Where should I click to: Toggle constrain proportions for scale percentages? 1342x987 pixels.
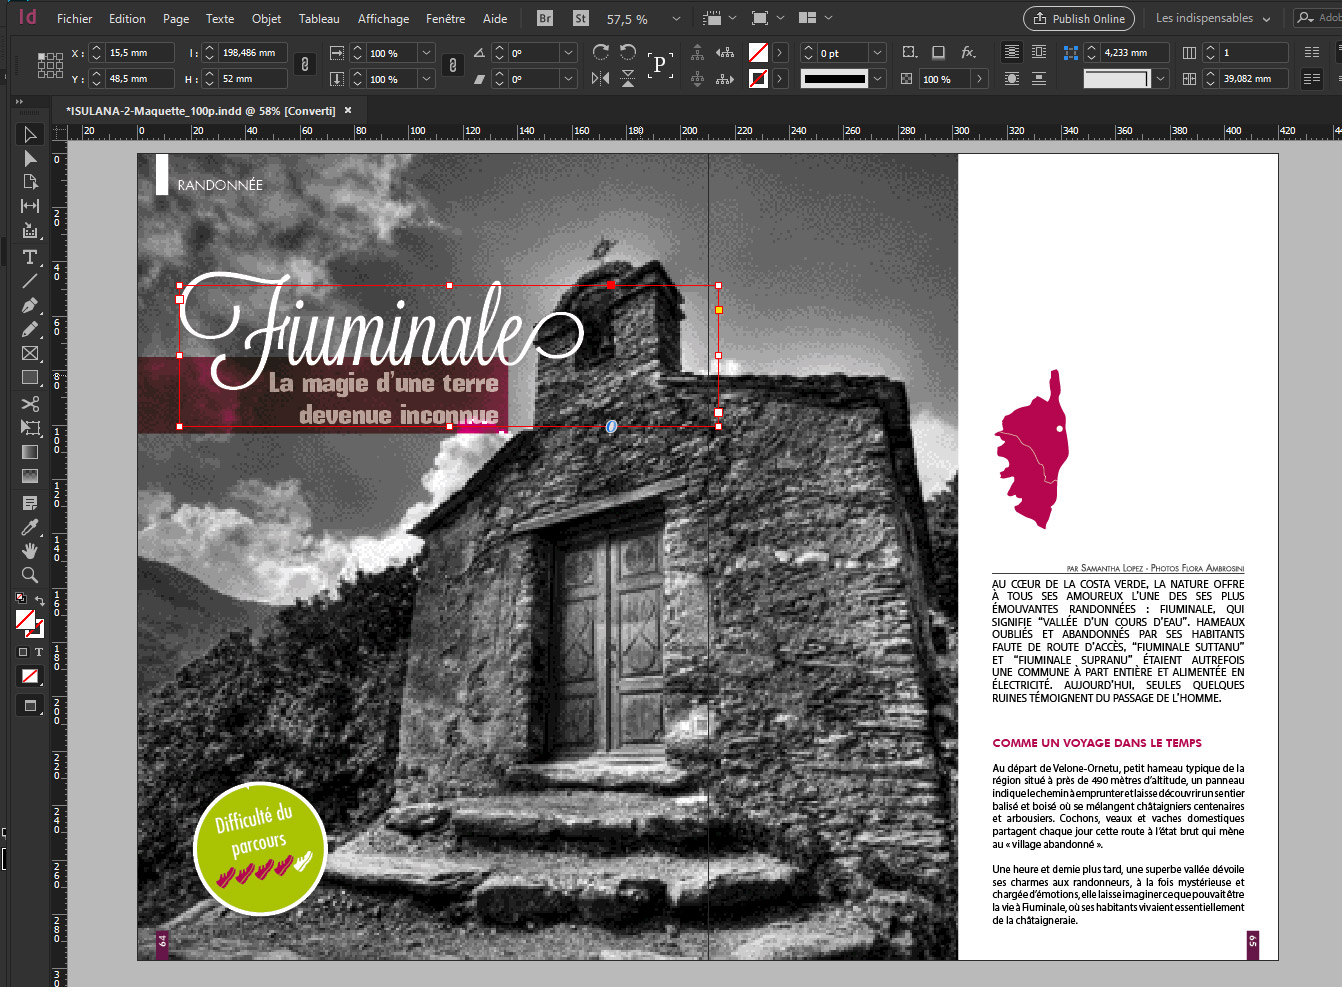[x=453, y=65]
